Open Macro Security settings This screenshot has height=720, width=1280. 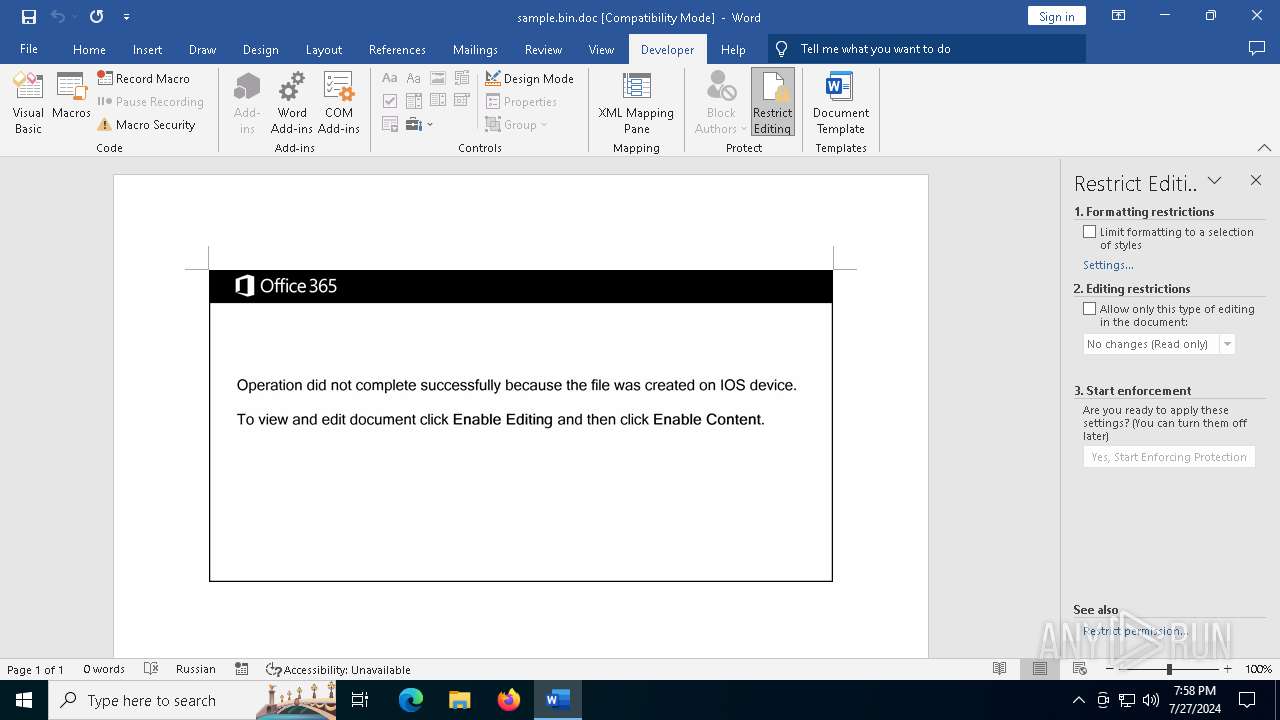pos(146,125)
